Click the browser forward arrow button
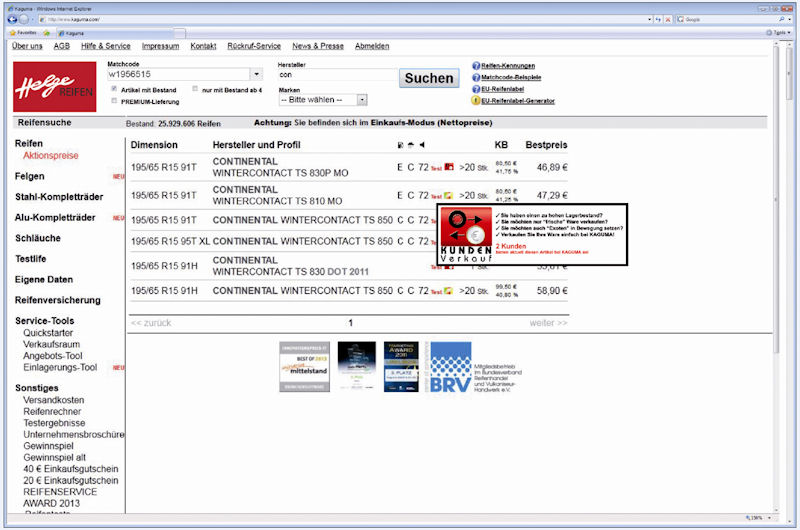The width and height of the screenshot is (800, 530). click(x=23, y=19)
